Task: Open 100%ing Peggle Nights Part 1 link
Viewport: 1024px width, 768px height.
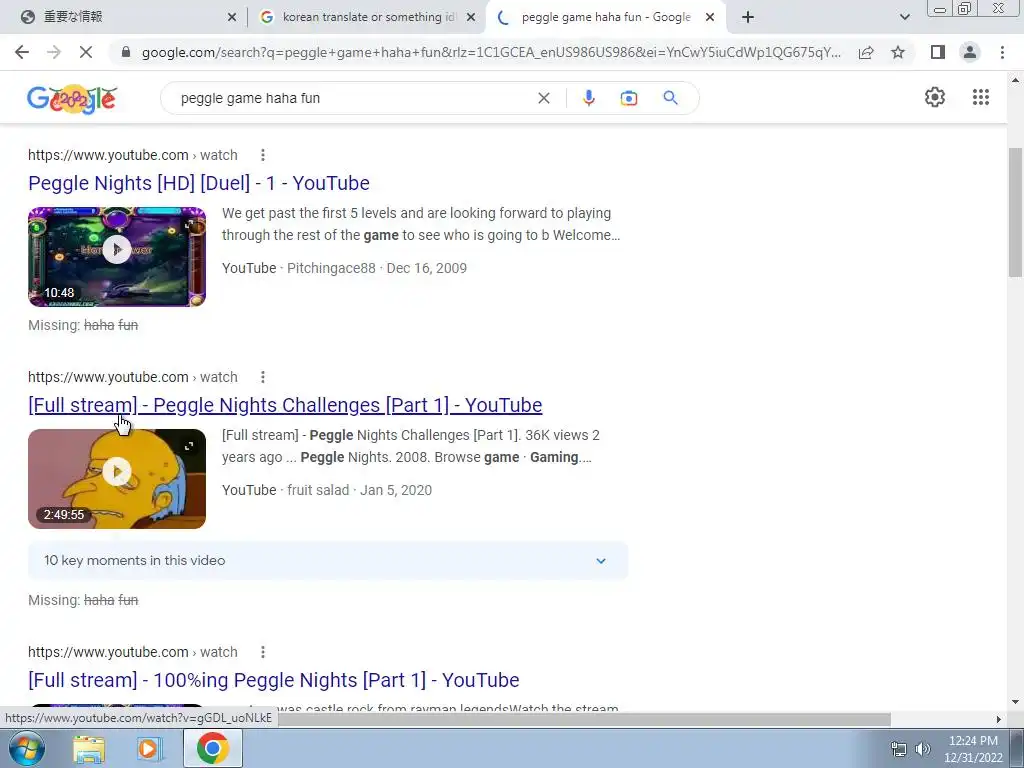Action: pos(274,680)
